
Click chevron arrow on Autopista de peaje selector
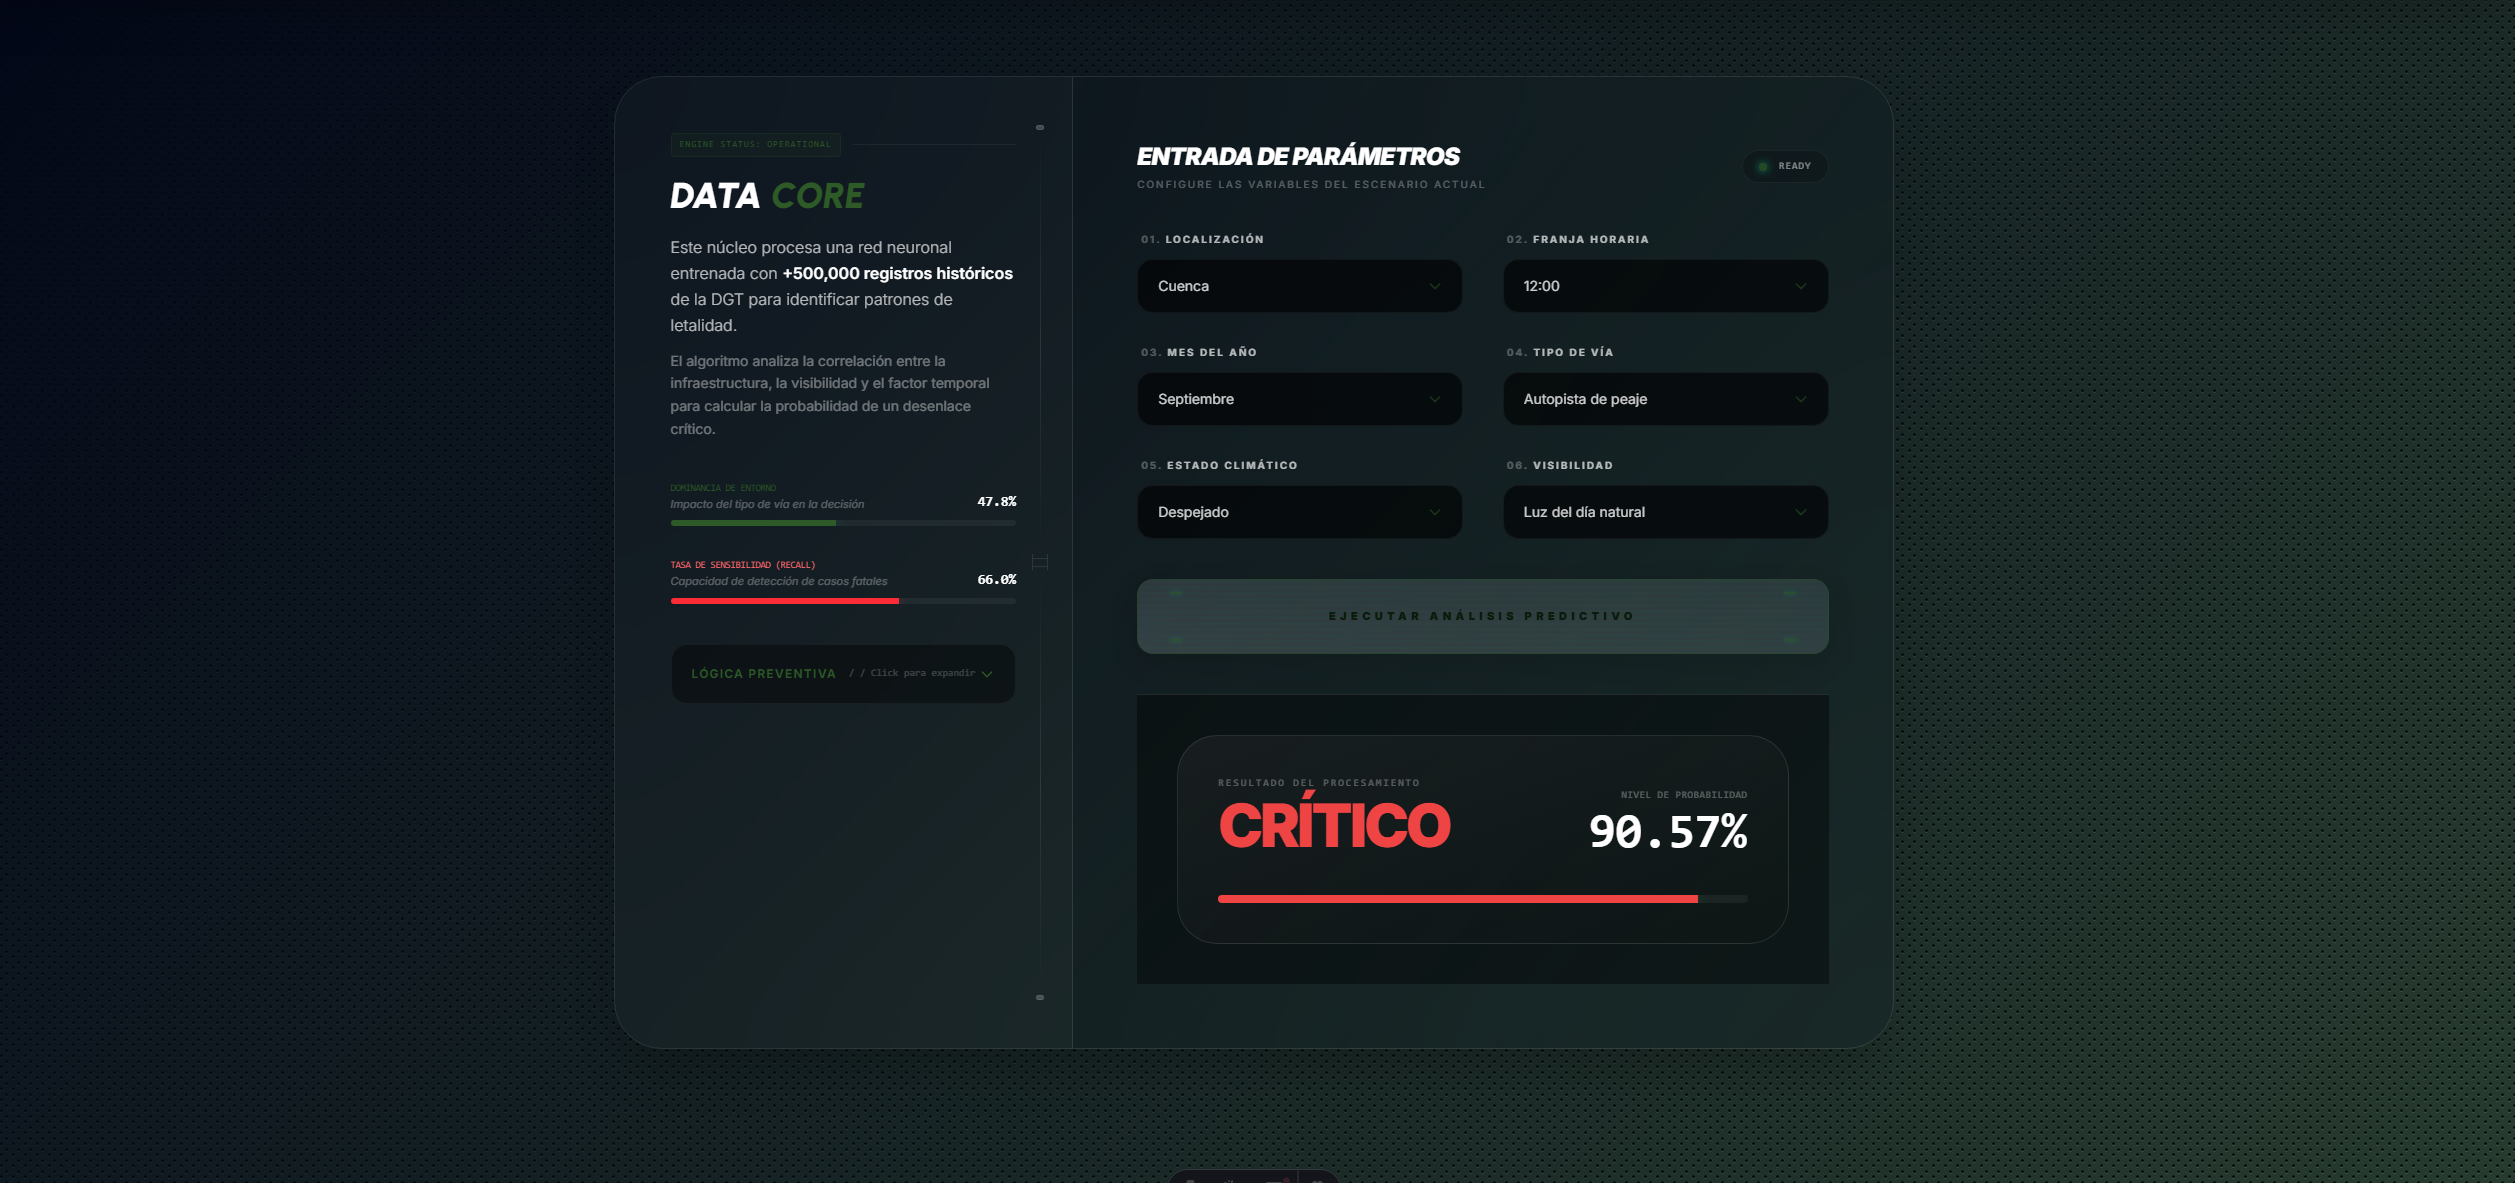(1800, 399)
